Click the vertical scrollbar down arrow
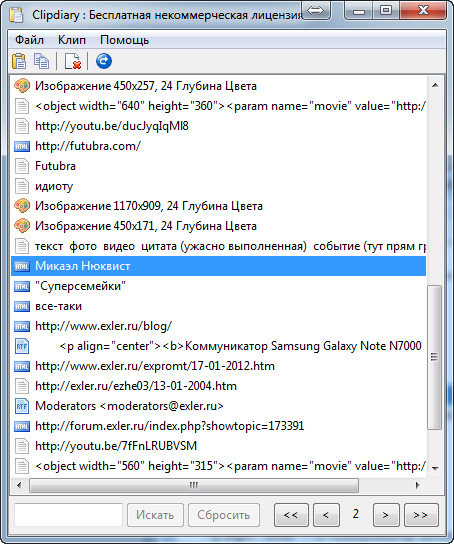Viewport: 454px width, 544px height. 436,468
